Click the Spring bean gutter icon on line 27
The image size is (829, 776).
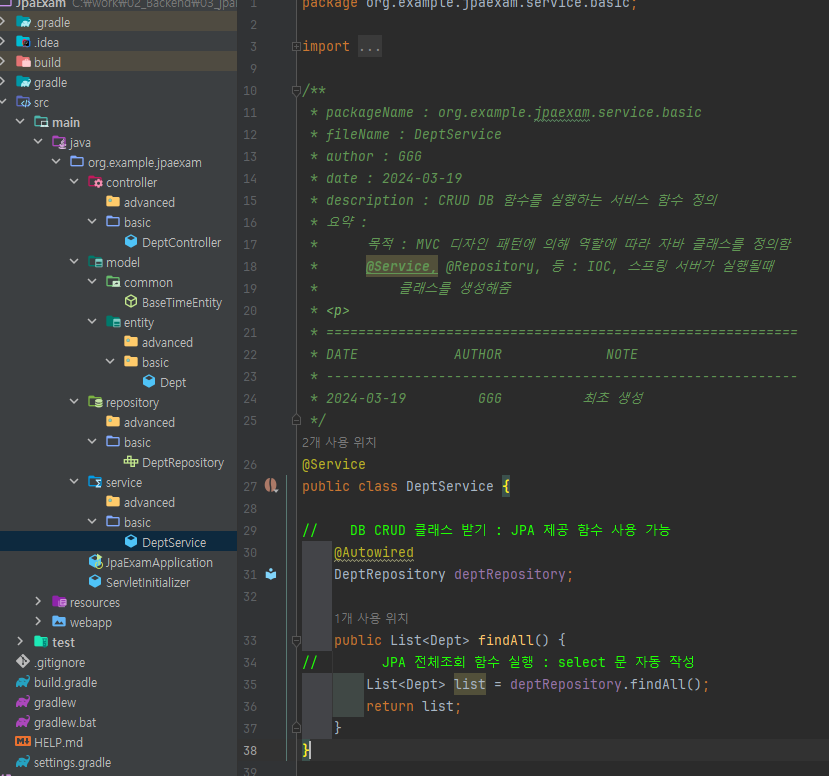click(271, 486)
